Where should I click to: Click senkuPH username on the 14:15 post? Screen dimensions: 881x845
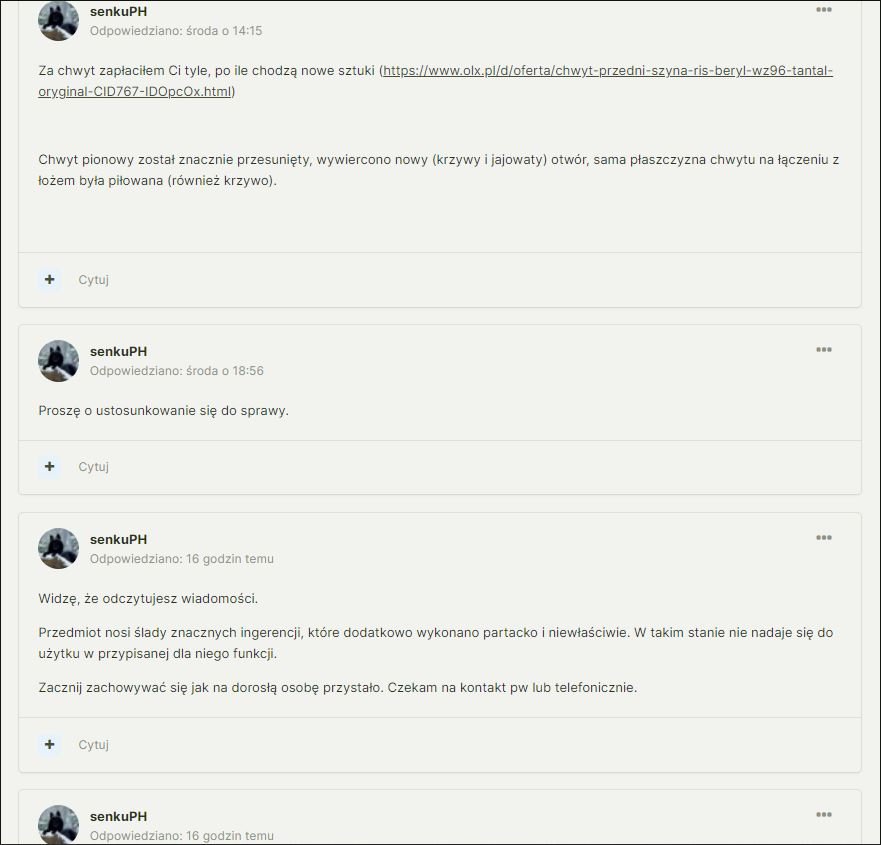tap(119, 11)
